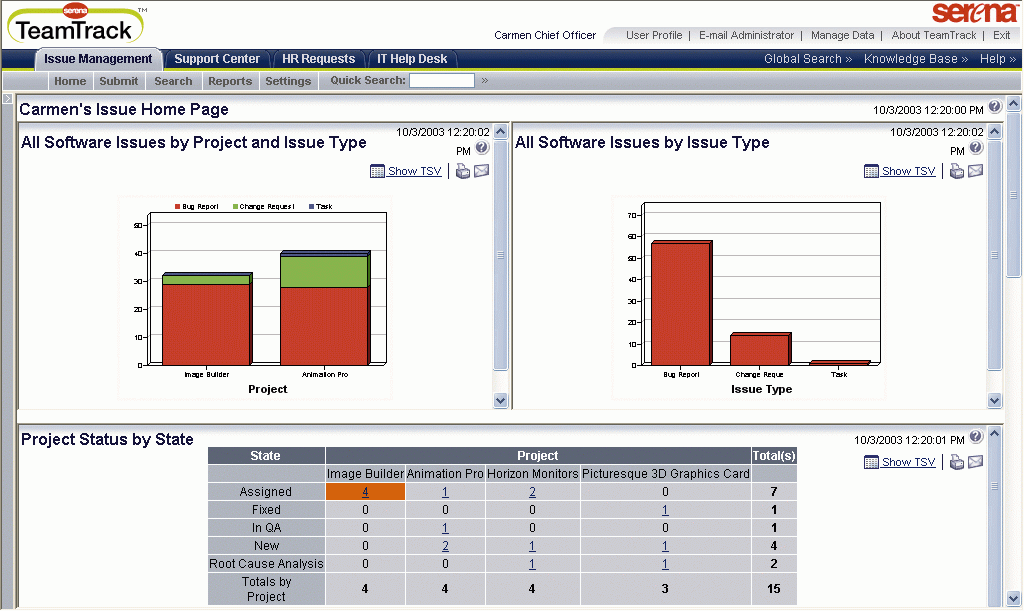Expand the collapsed left side panel
This screenshot has height=611, width=1024.
(7, 99)
